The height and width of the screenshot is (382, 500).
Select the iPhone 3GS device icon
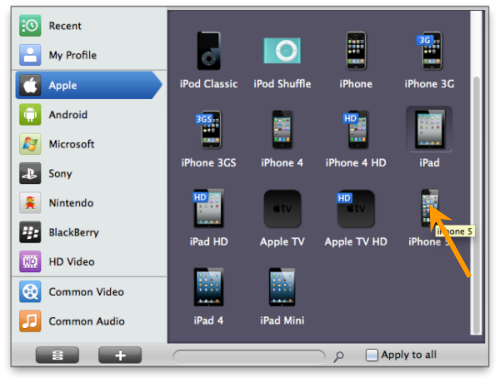pos(209,129)
